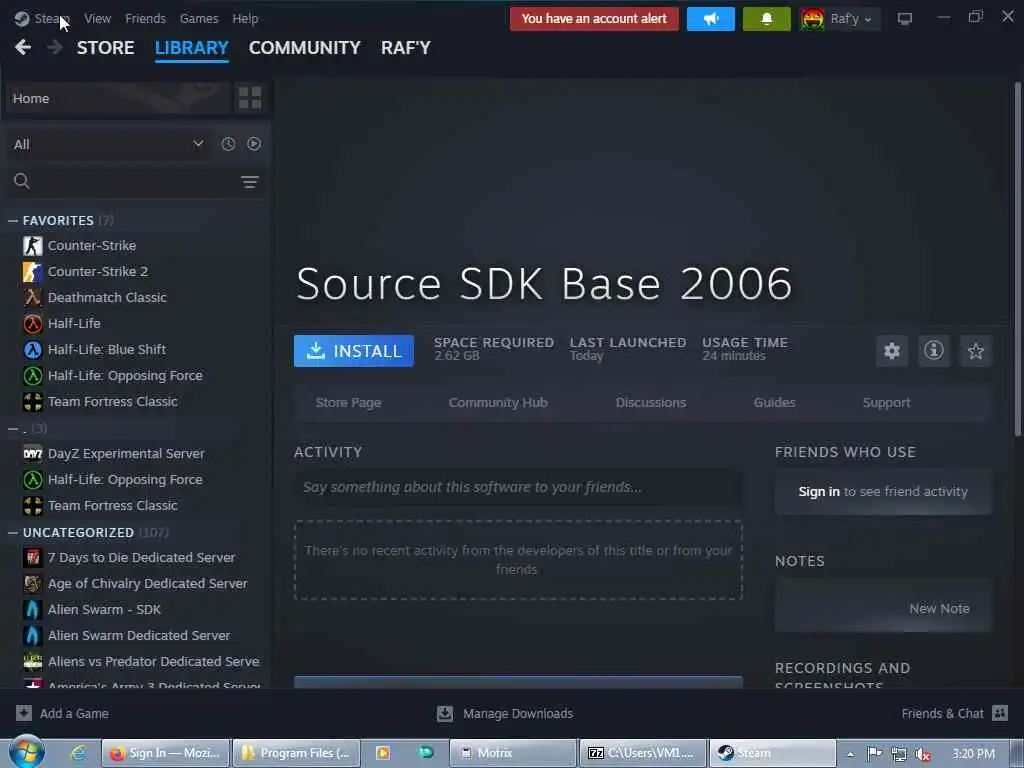The height and width of the screenshot is (768, 1024).
Task: Click the back navigation arrow
Action: (x=23, y=47)
